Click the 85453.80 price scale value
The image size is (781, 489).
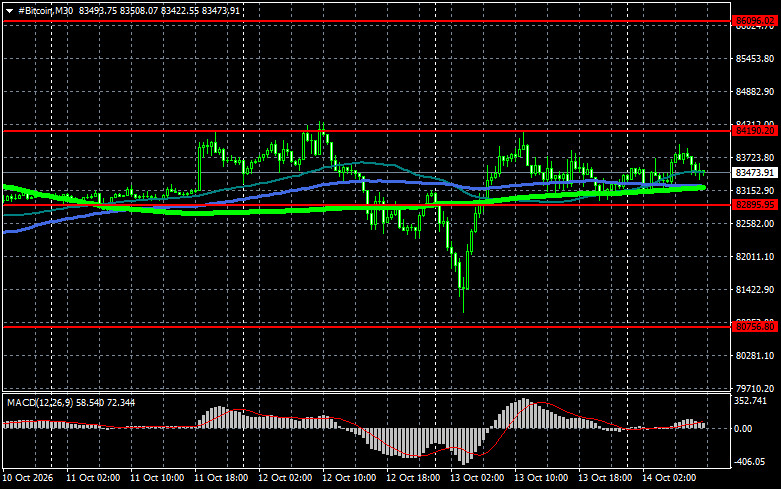755,59
